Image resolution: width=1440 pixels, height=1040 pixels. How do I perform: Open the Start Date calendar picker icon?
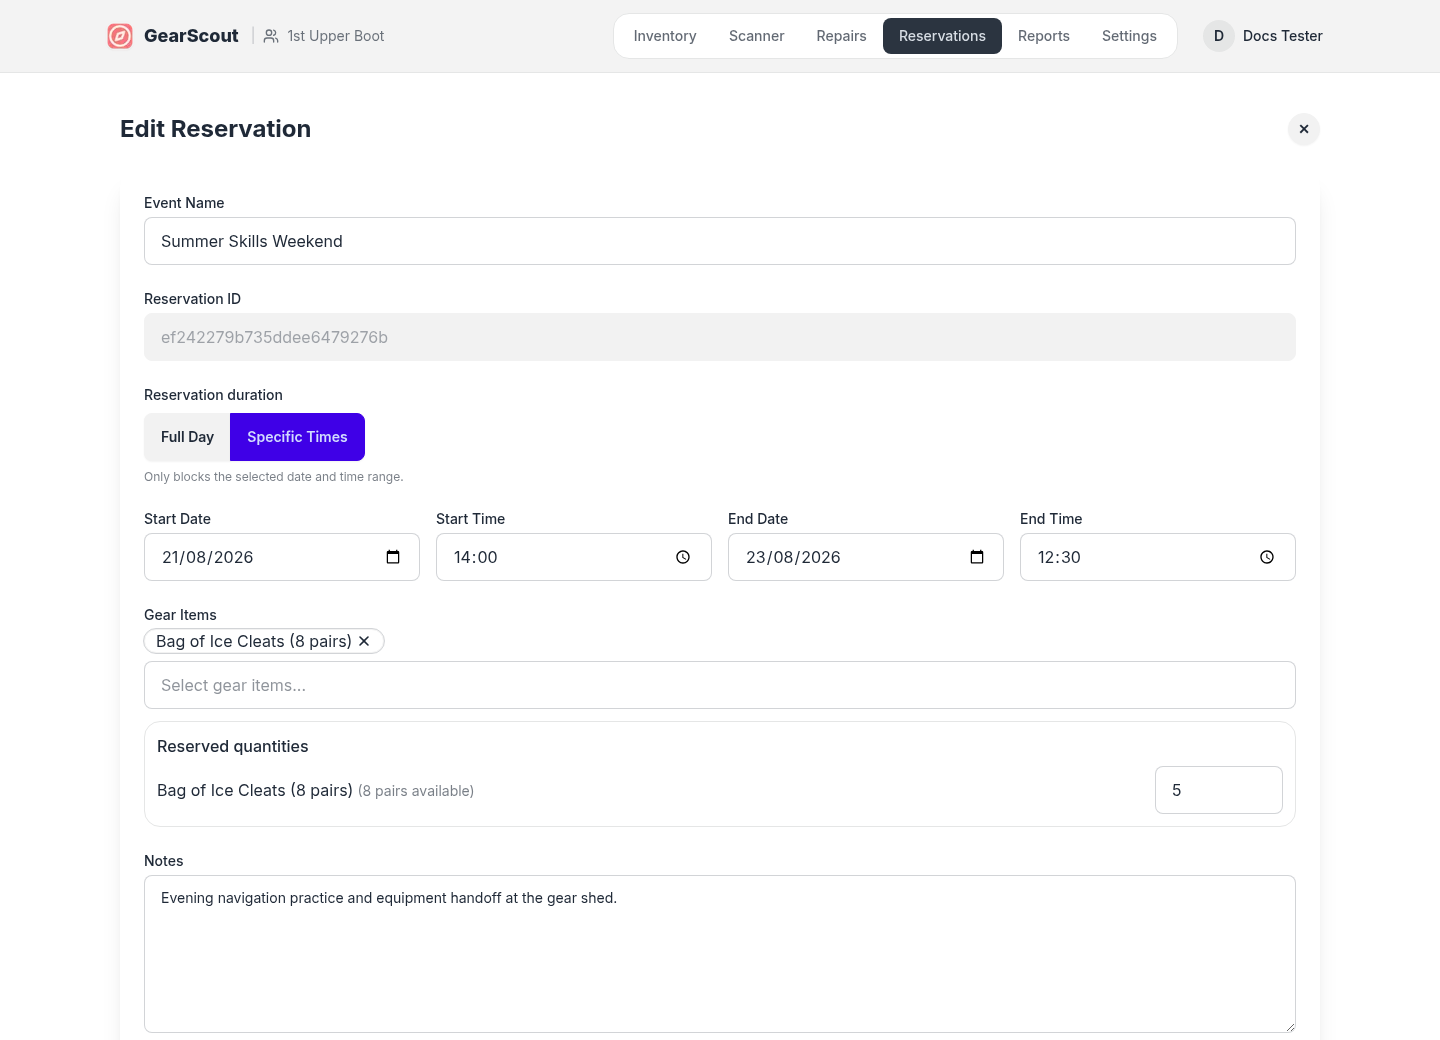[393, 557]
